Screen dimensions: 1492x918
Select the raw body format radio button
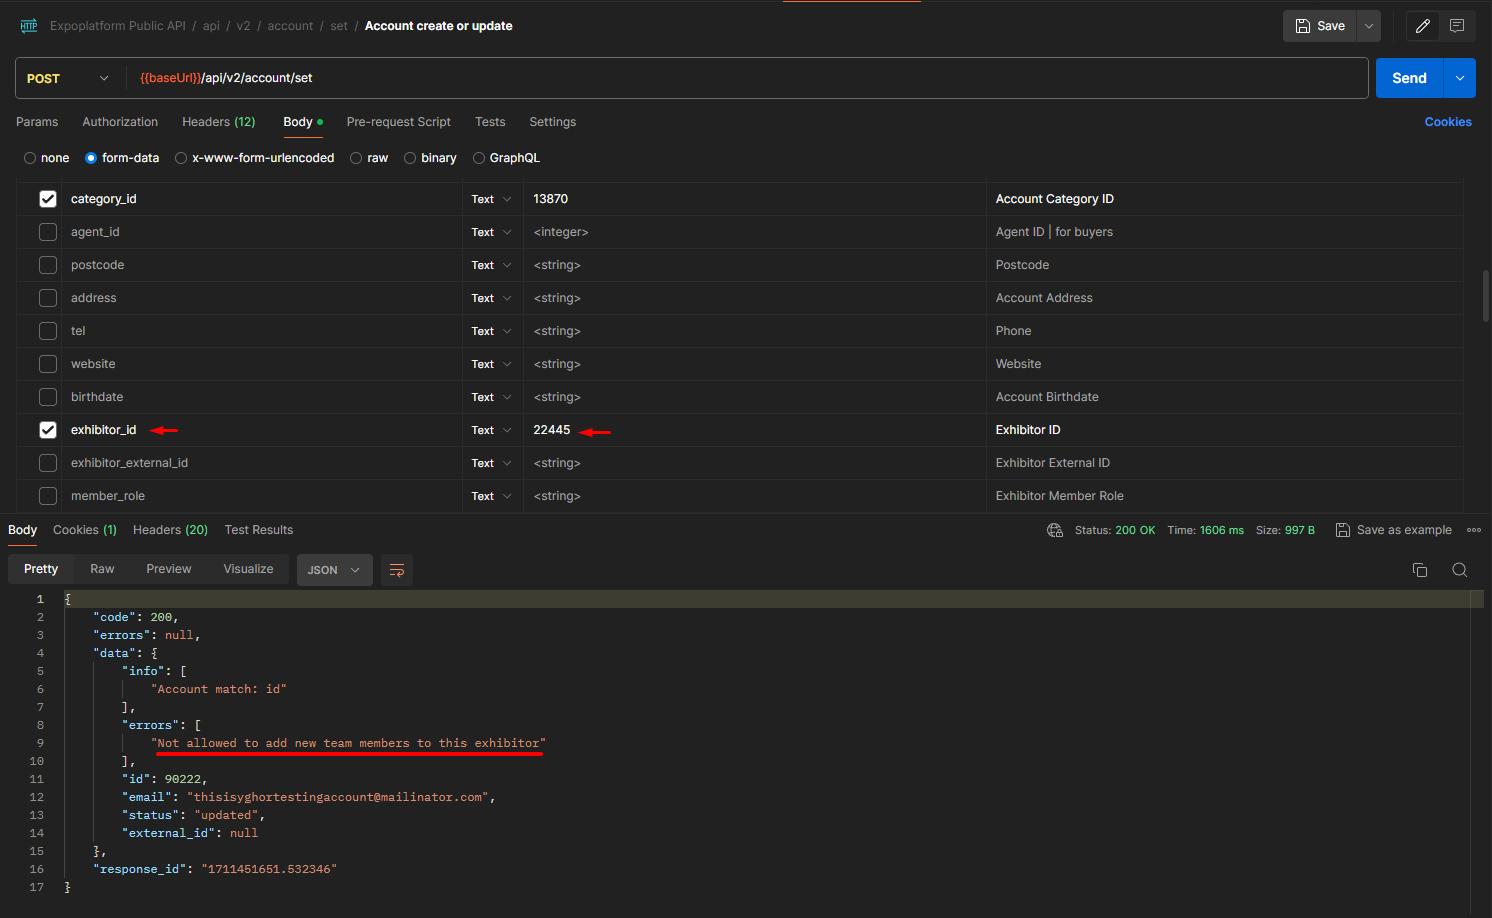coord(356,157)
